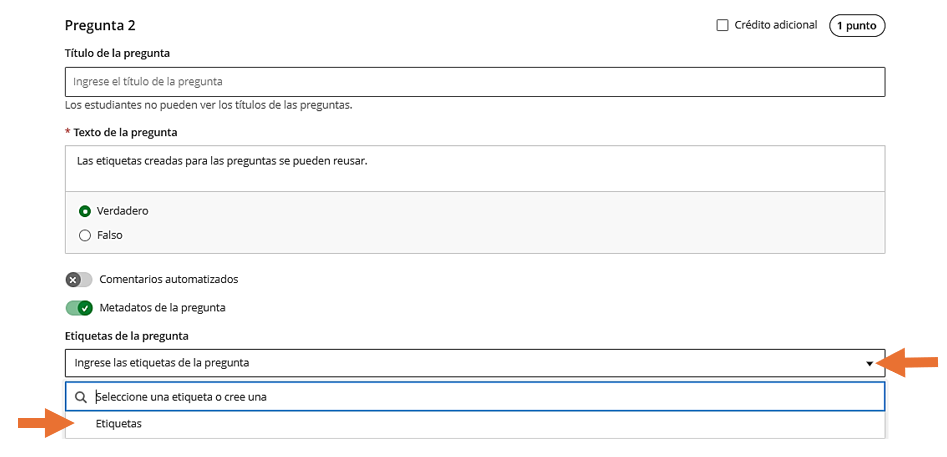
Task: Turn on Comentarios automatizados toggle
Action: coord(79,280)
